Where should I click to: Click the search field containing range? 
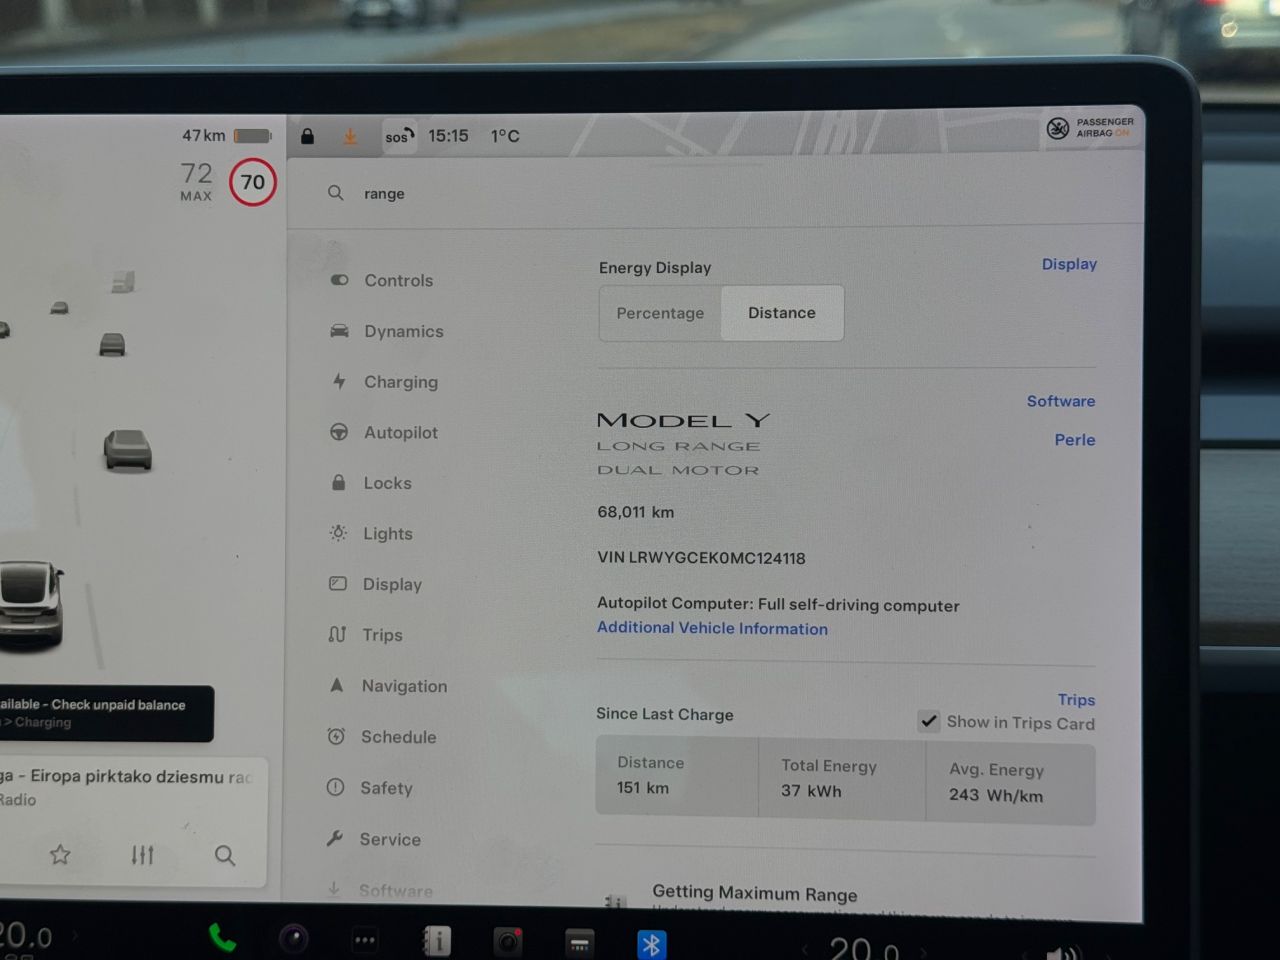[600, 193]
